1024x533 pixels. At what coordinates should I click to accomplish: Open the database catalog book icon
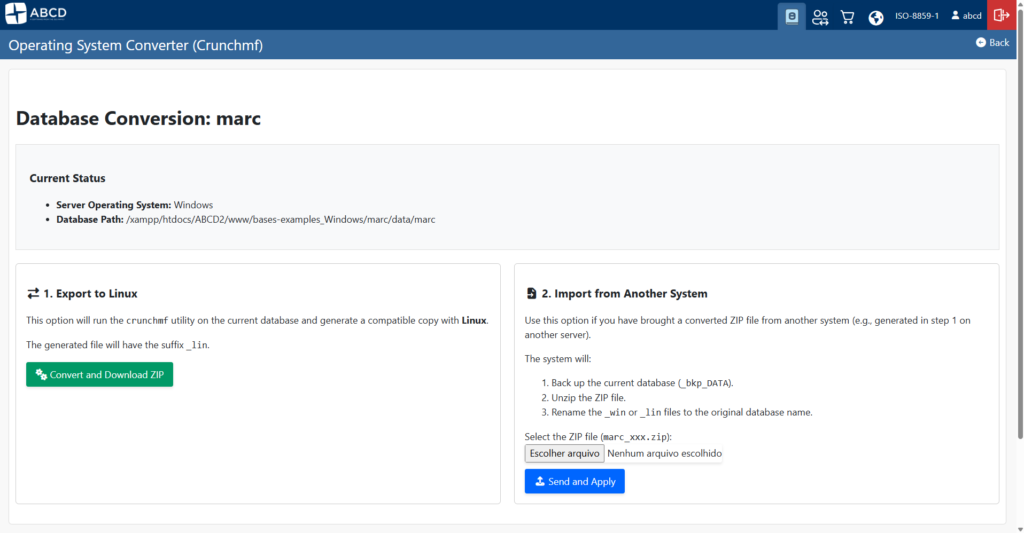pos(792,16)
